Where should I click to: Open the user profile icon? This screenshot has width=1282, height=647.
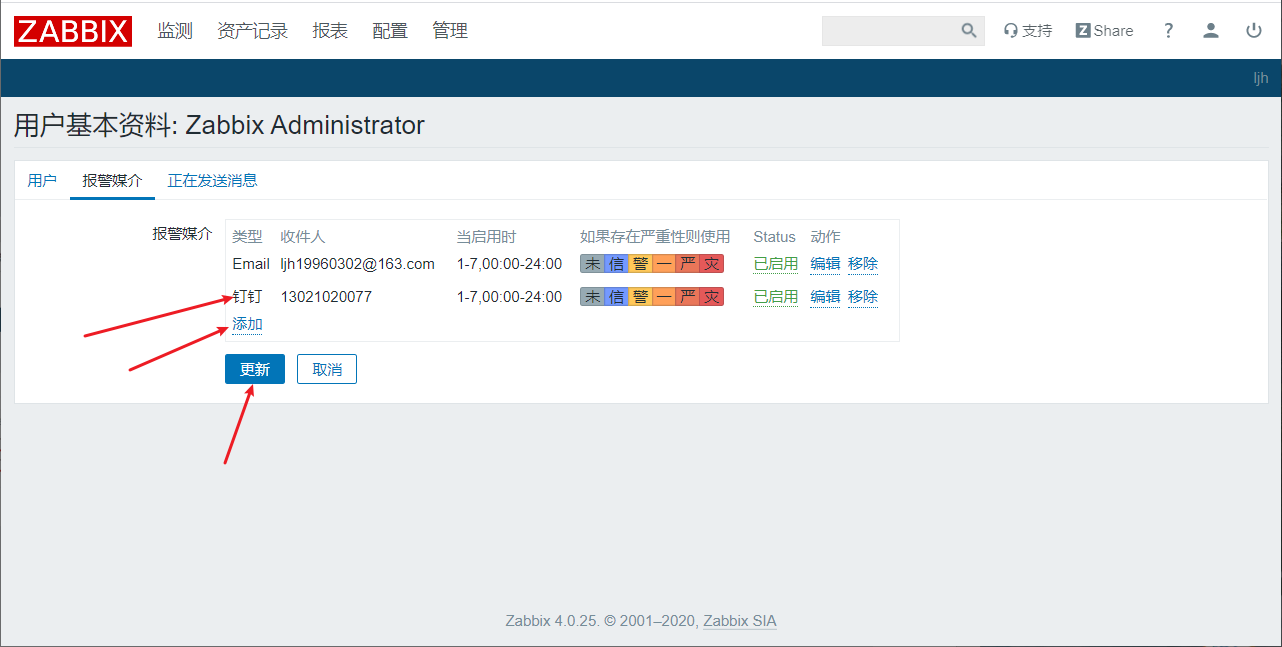point(1211,31)
